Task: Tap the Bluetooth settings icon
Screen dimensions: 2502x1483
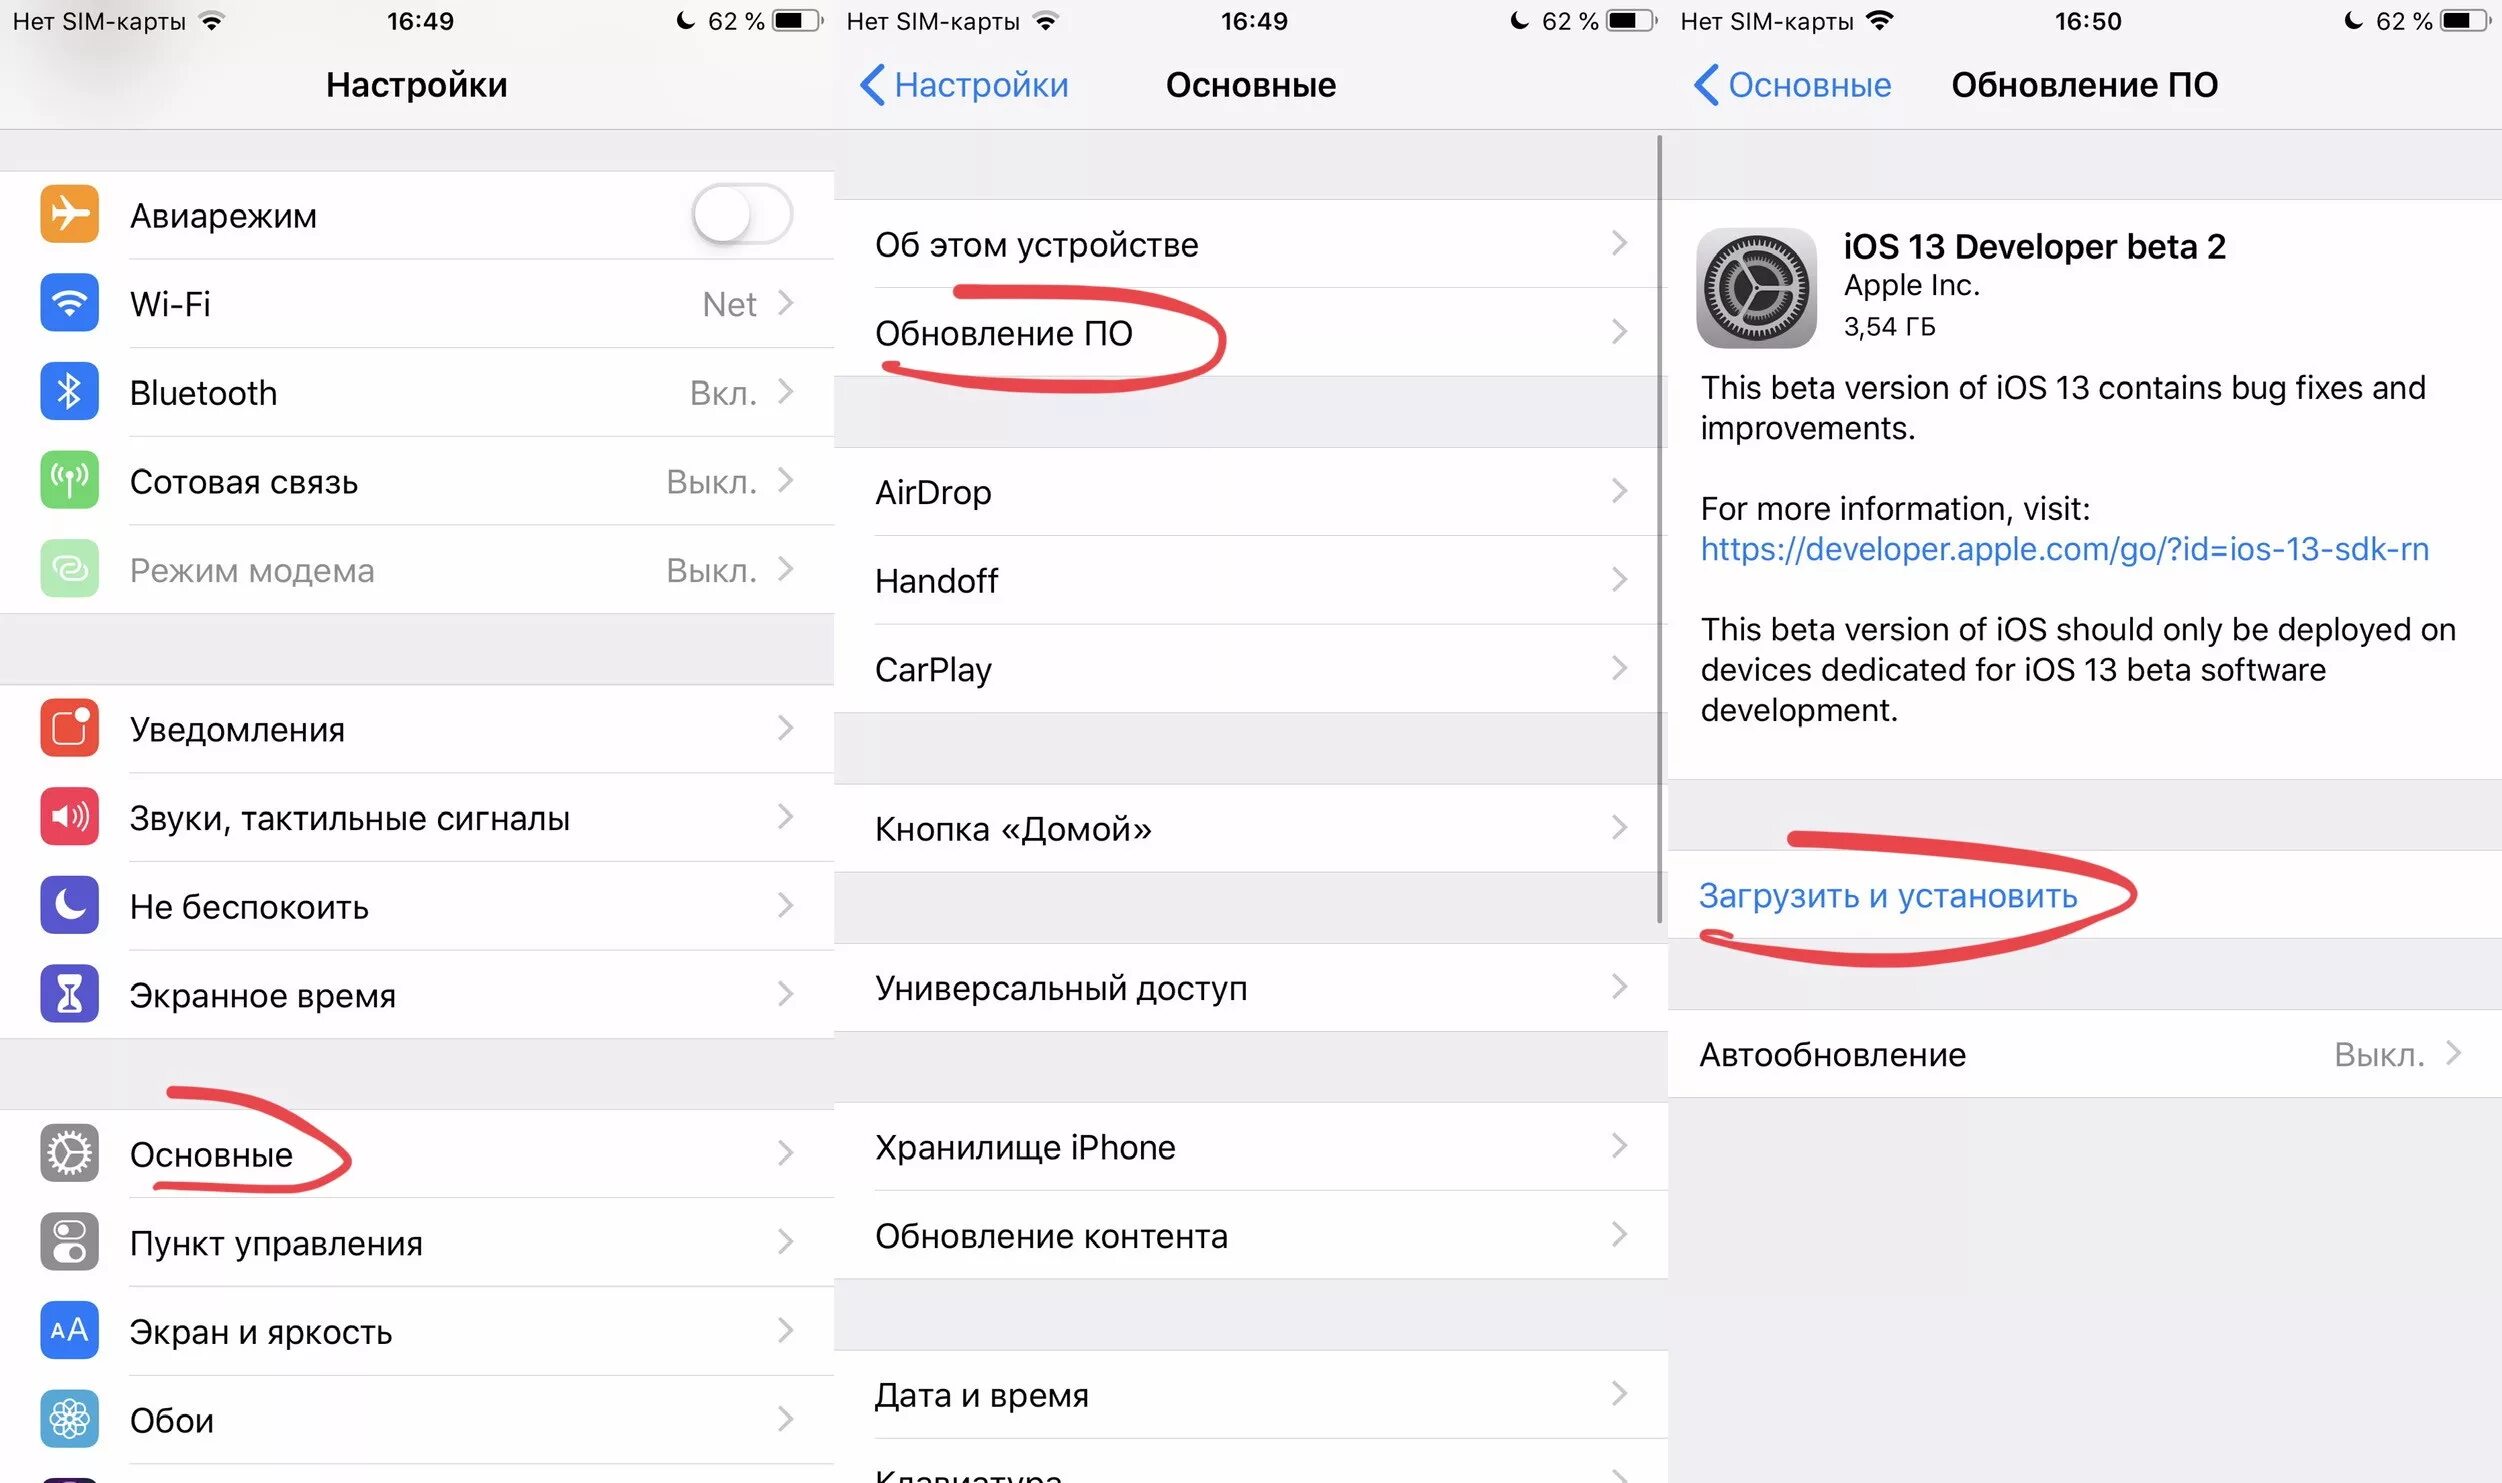Action: click(x=64, y=392)
